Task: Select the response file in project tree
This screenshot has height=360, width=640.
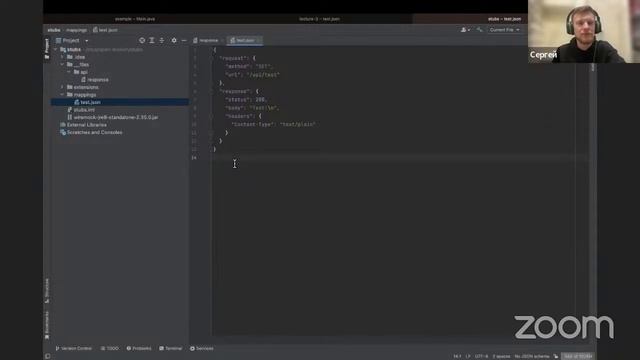Action: click(95, 80)
